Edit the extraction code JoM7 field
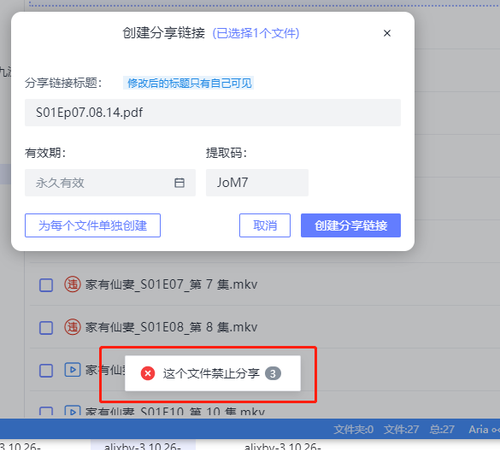500x450 pixels. [x=257, y=183]
